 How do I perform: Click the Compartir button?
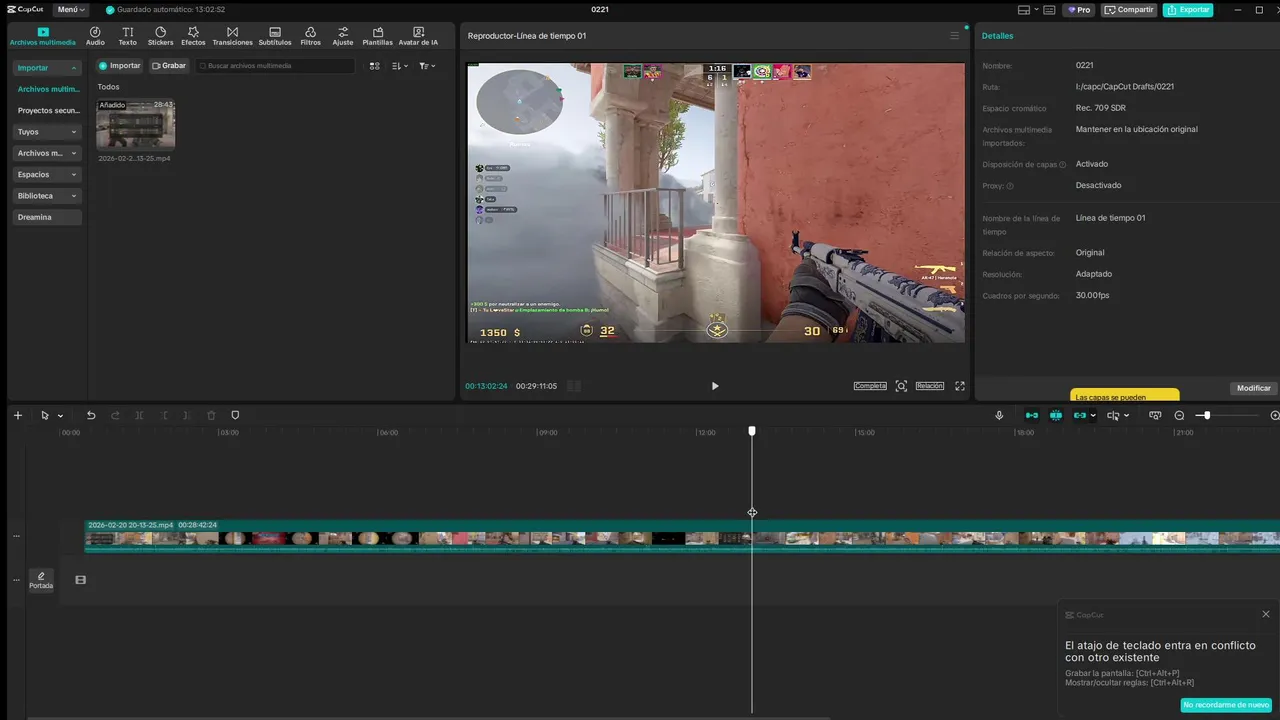tap(1129, 10)
